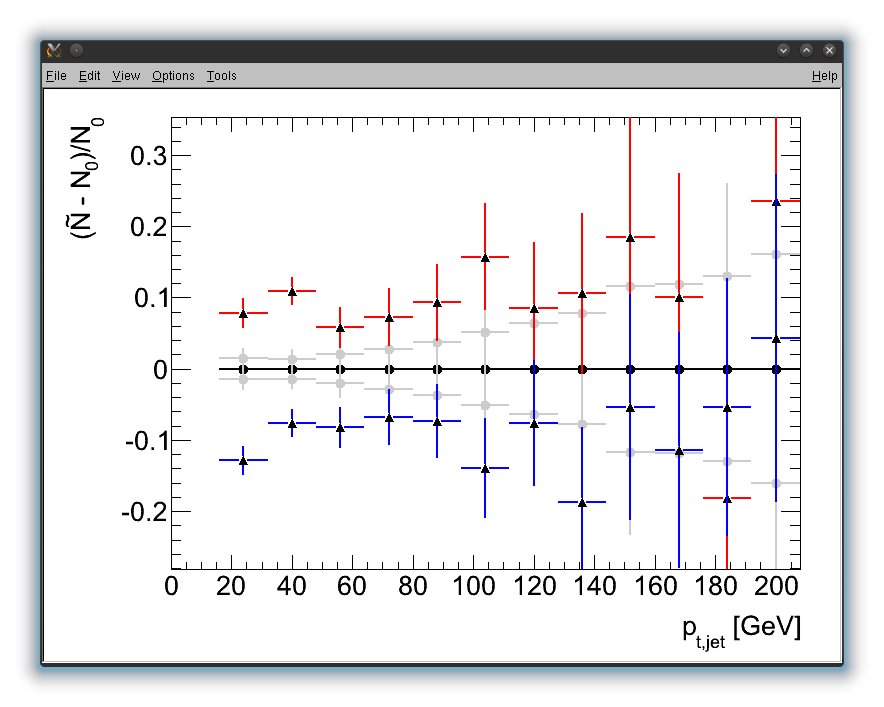The height and width of the screenshot is (707, 884).
Task: Maximize the window with the up-arrow button
Action: [x=806, y=50]
